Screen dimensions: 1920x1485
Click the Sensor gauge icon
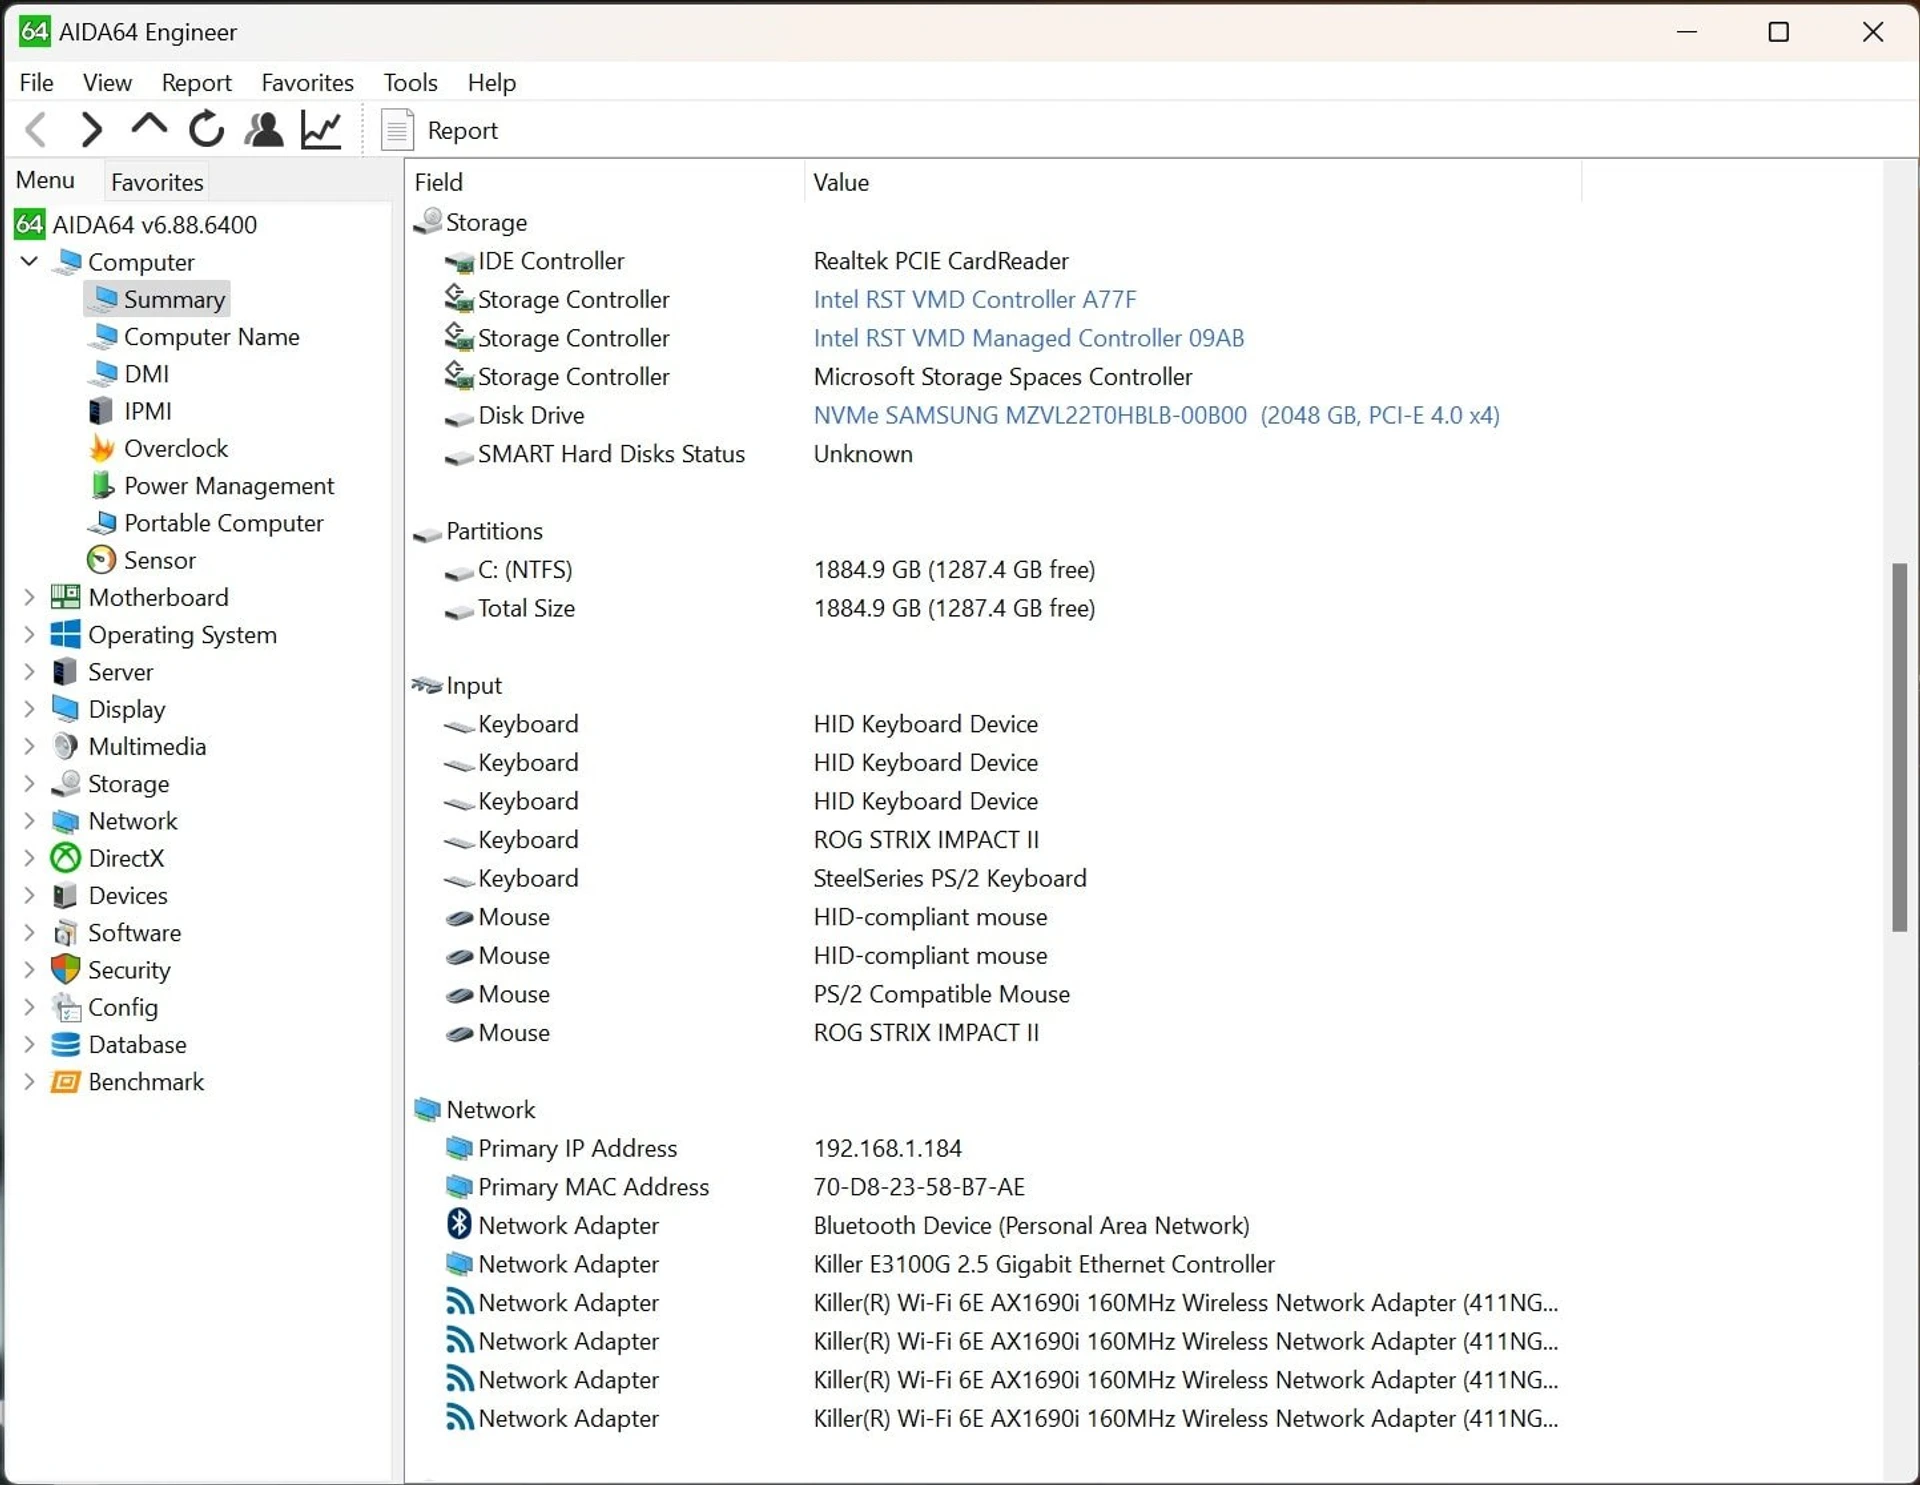(102, 560)
